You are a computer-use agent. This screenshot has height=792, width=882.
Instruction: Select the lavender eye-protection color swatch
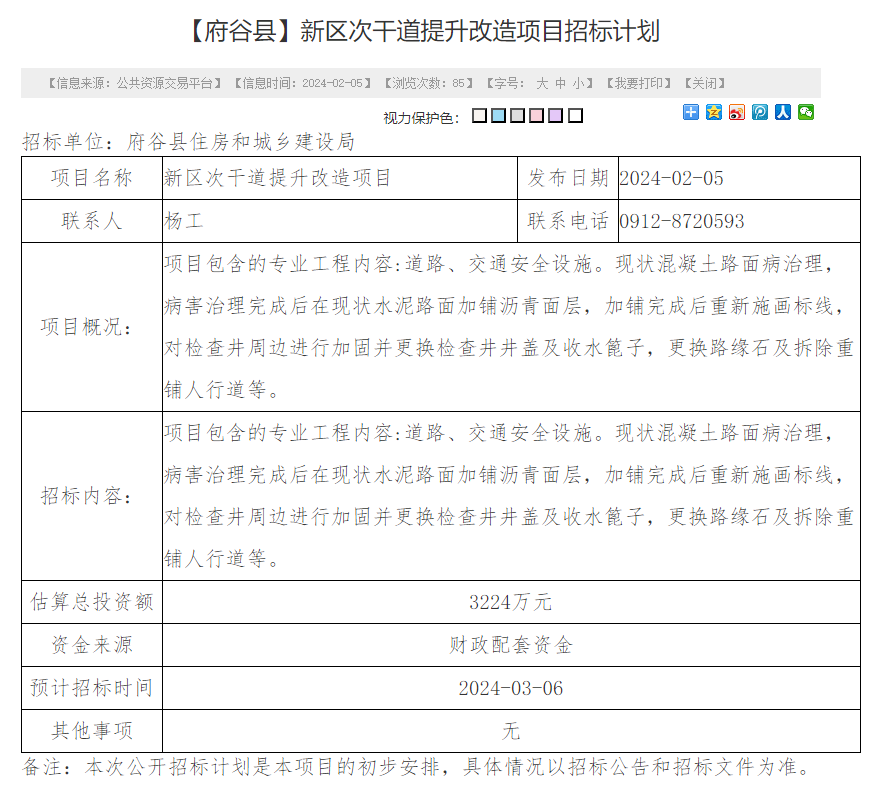pyautogui.click(x=556, y=116)
